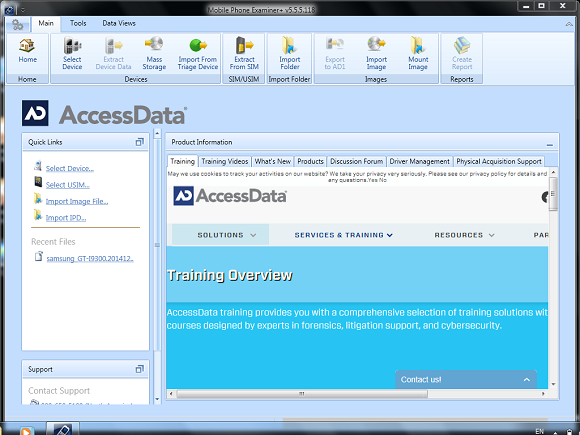Click the Select USIM... quick link
This screenshot has height=435, width=580.
point(68,185)
